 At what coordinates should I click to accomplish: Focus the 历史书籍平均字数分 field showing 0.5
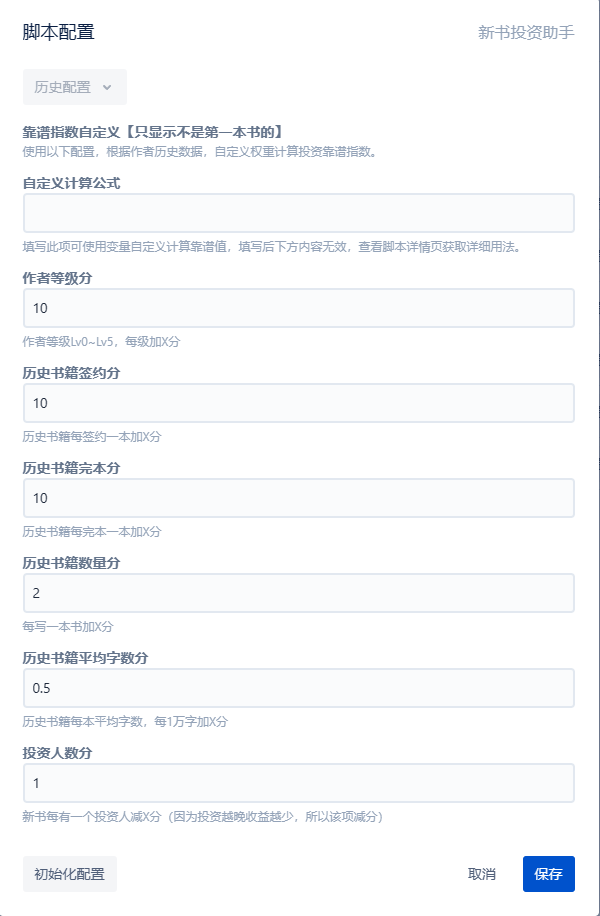click(x=298, y=688)
